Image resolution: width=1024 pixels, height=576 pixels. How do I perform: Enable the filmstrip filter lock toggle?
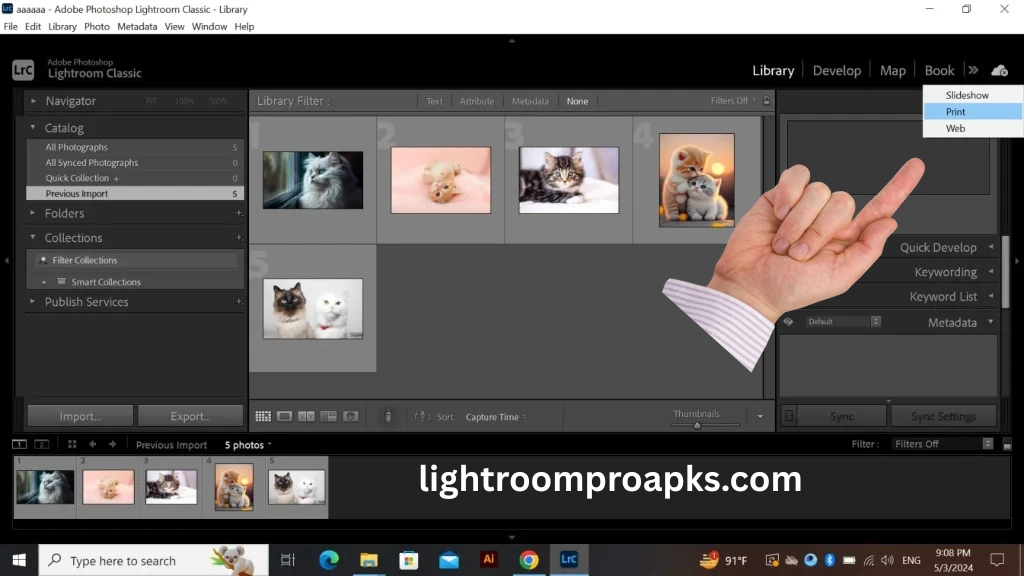(x=1006, y=443)
